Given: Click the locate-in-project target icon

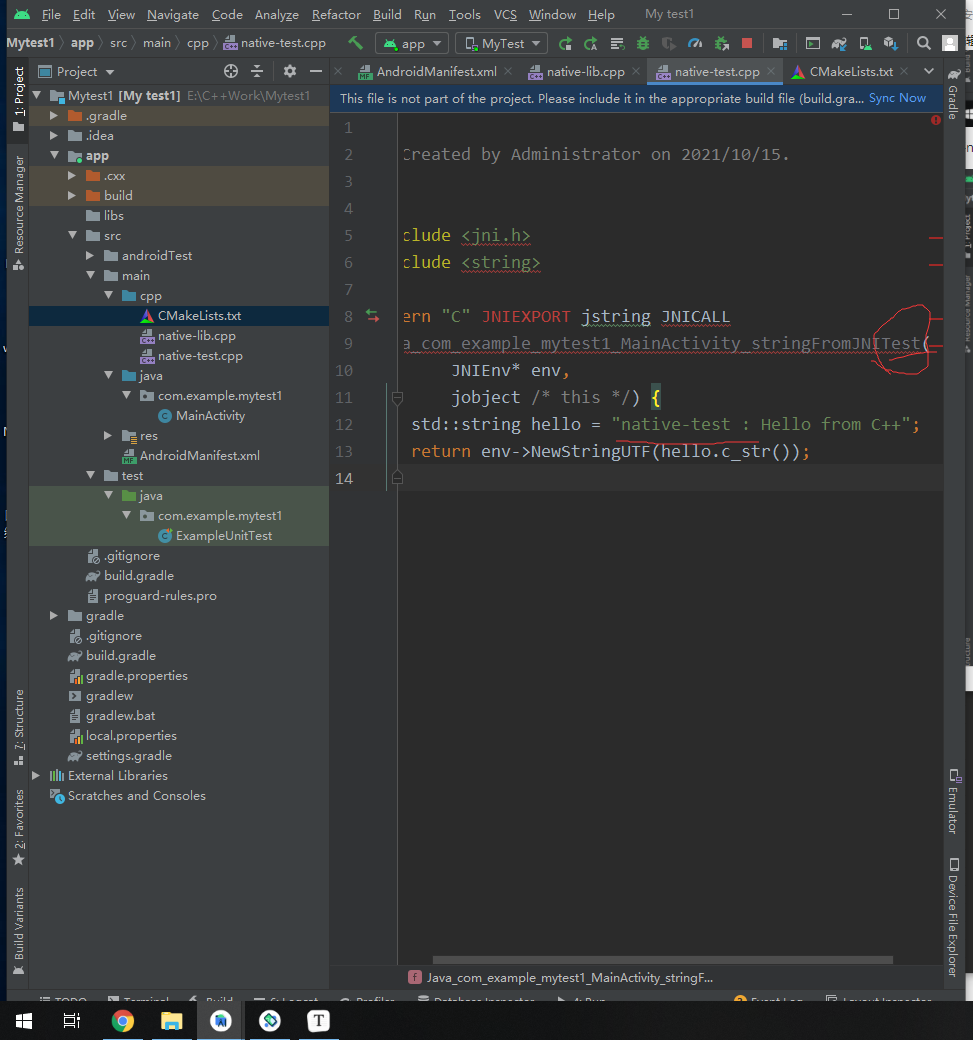Looking at the screenshot, I should [x=231, y=71].
